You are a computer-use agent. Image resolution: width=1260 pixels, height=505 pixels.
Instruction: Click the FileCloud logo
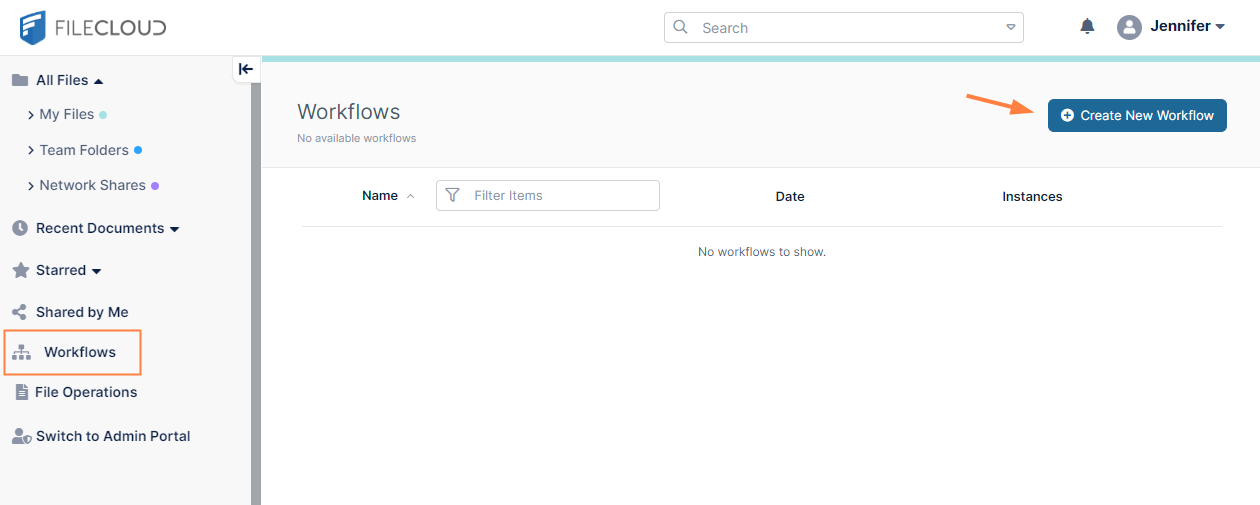point(93,28)
